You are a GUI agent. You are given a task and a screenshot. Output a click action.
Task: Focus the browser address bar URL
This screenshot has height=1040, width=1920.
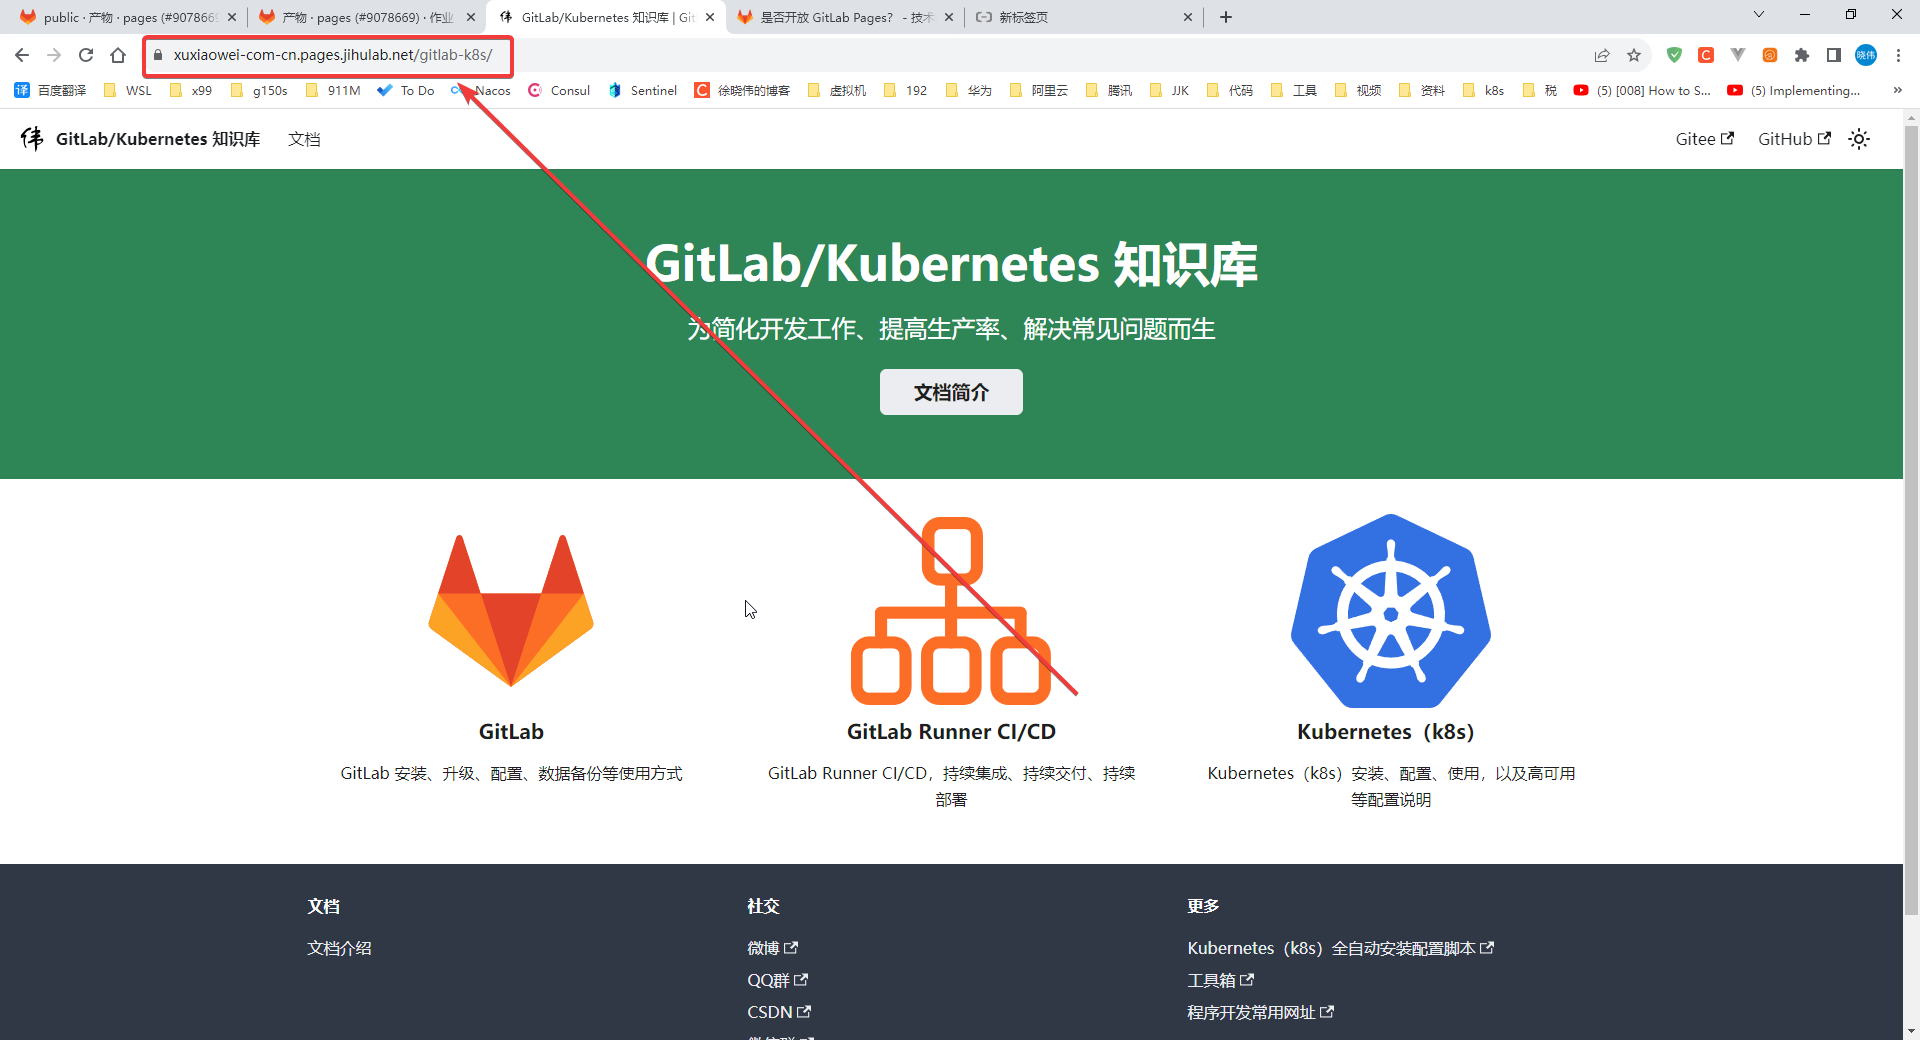tap(333, 55)
